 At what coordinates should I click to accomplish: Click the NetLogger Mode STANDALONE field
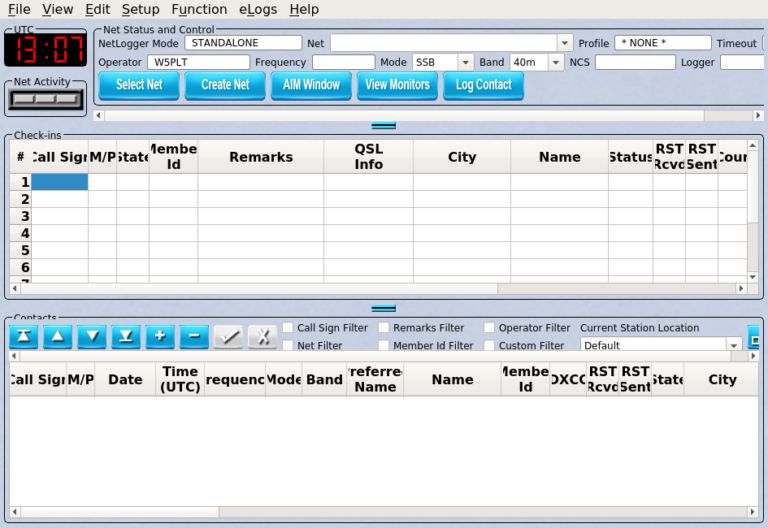click(x=243, y=43)
